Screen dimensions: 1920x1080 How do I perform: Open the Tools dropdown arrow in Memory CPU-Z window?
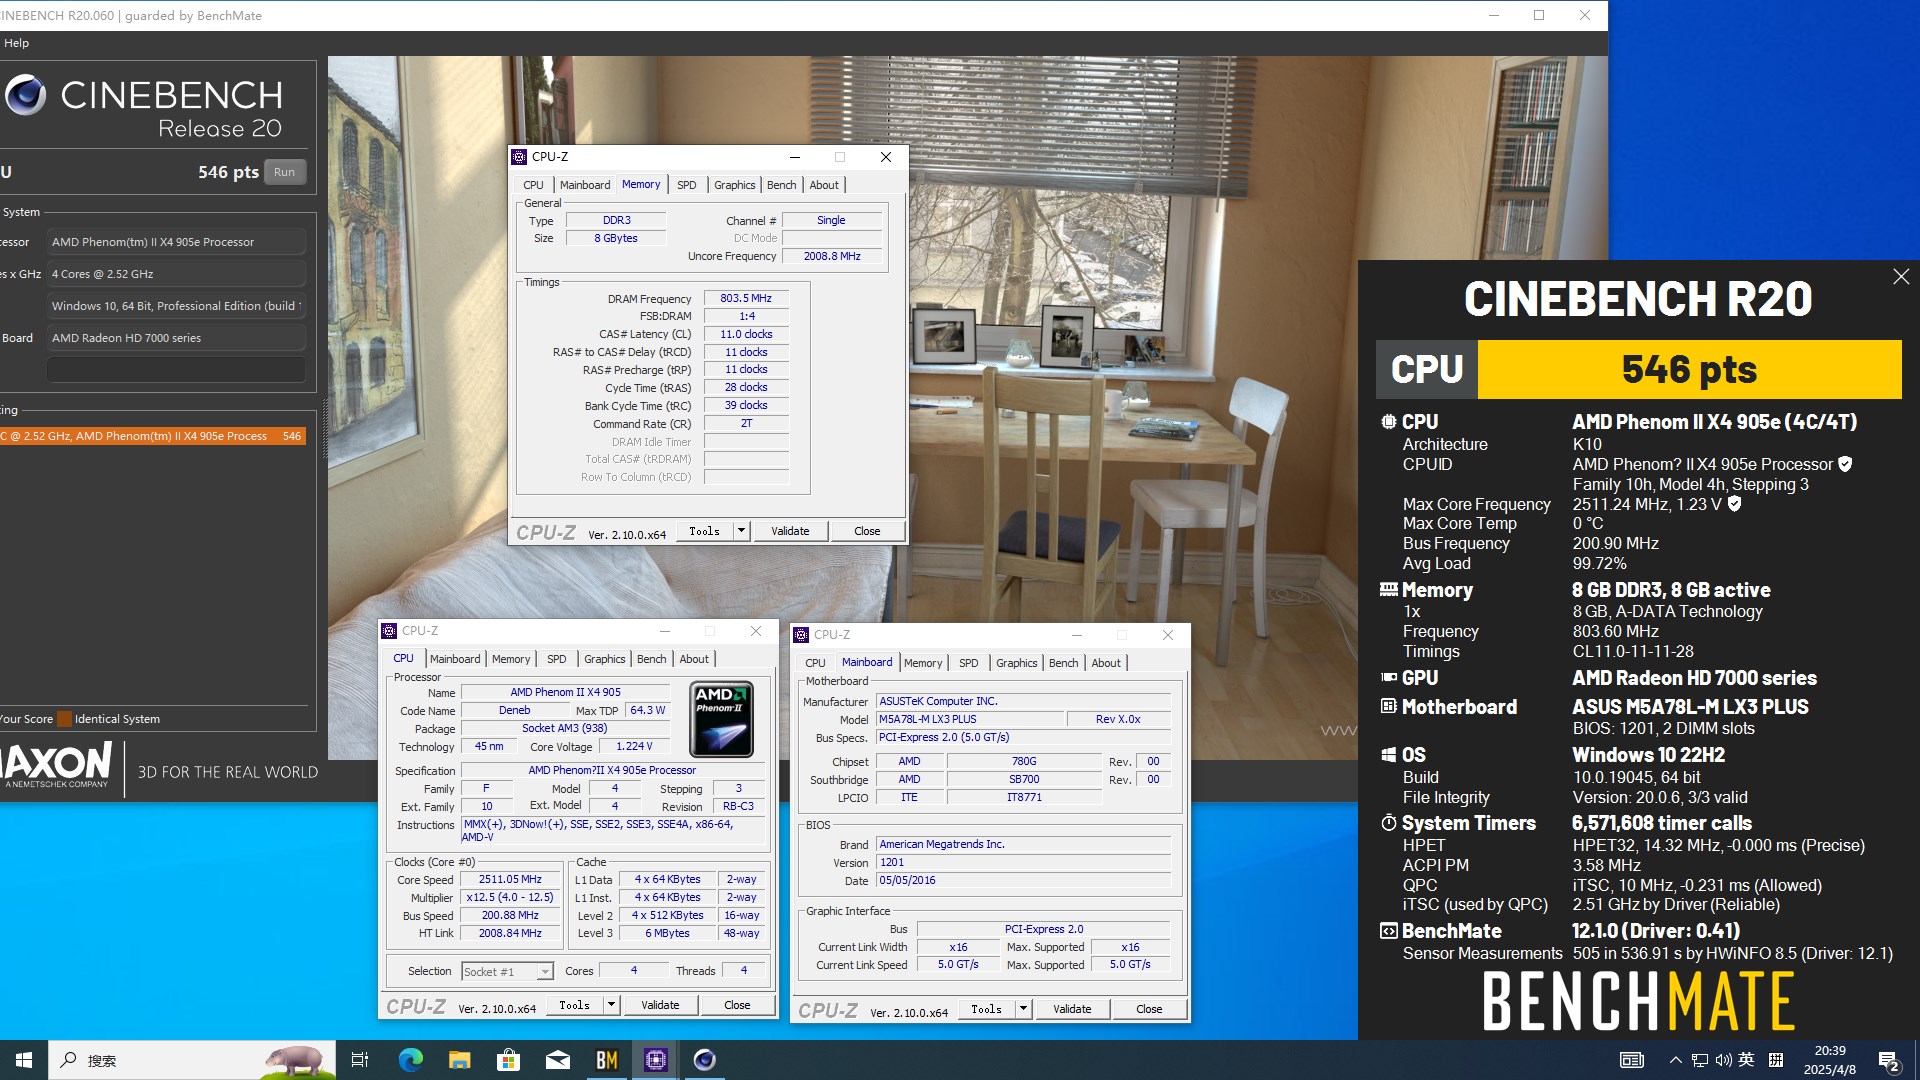click(741, 531)
